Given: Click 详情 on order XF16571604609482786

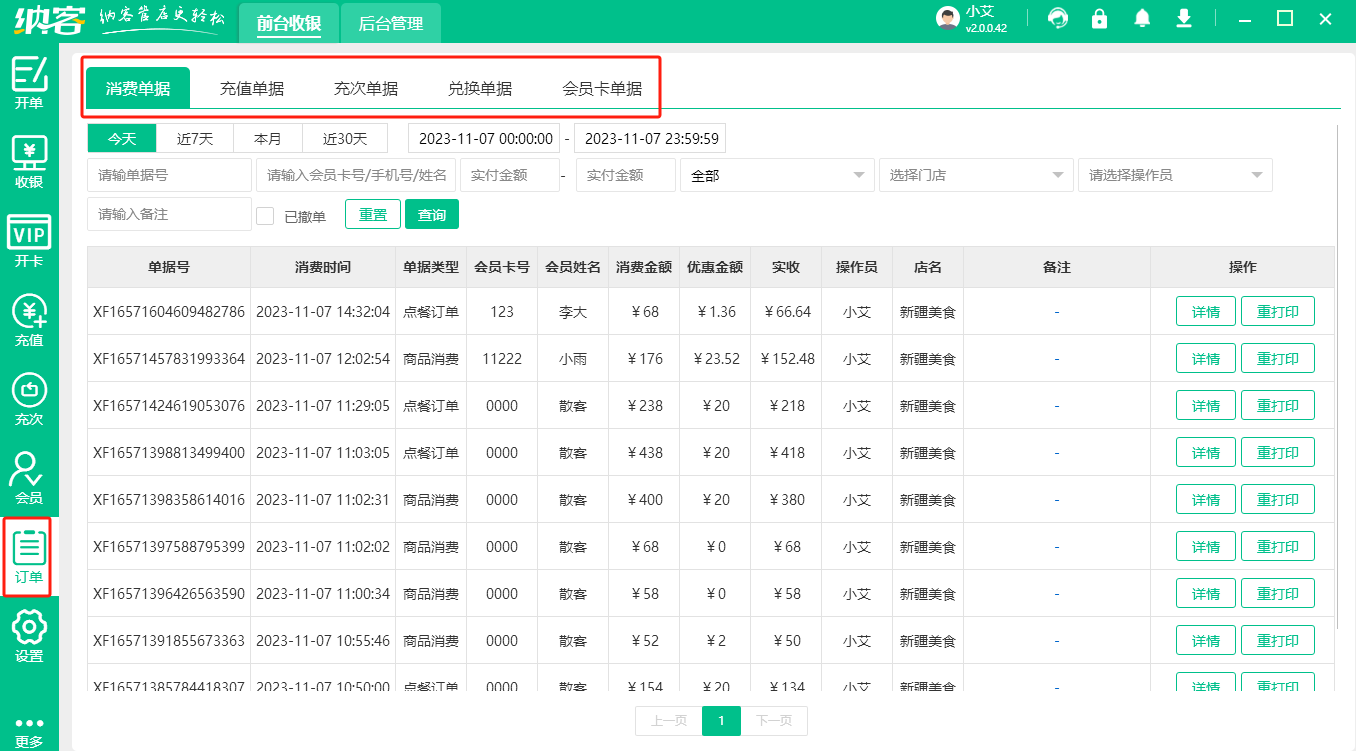Looking at the screenshot, I should tap(1205, 311).
